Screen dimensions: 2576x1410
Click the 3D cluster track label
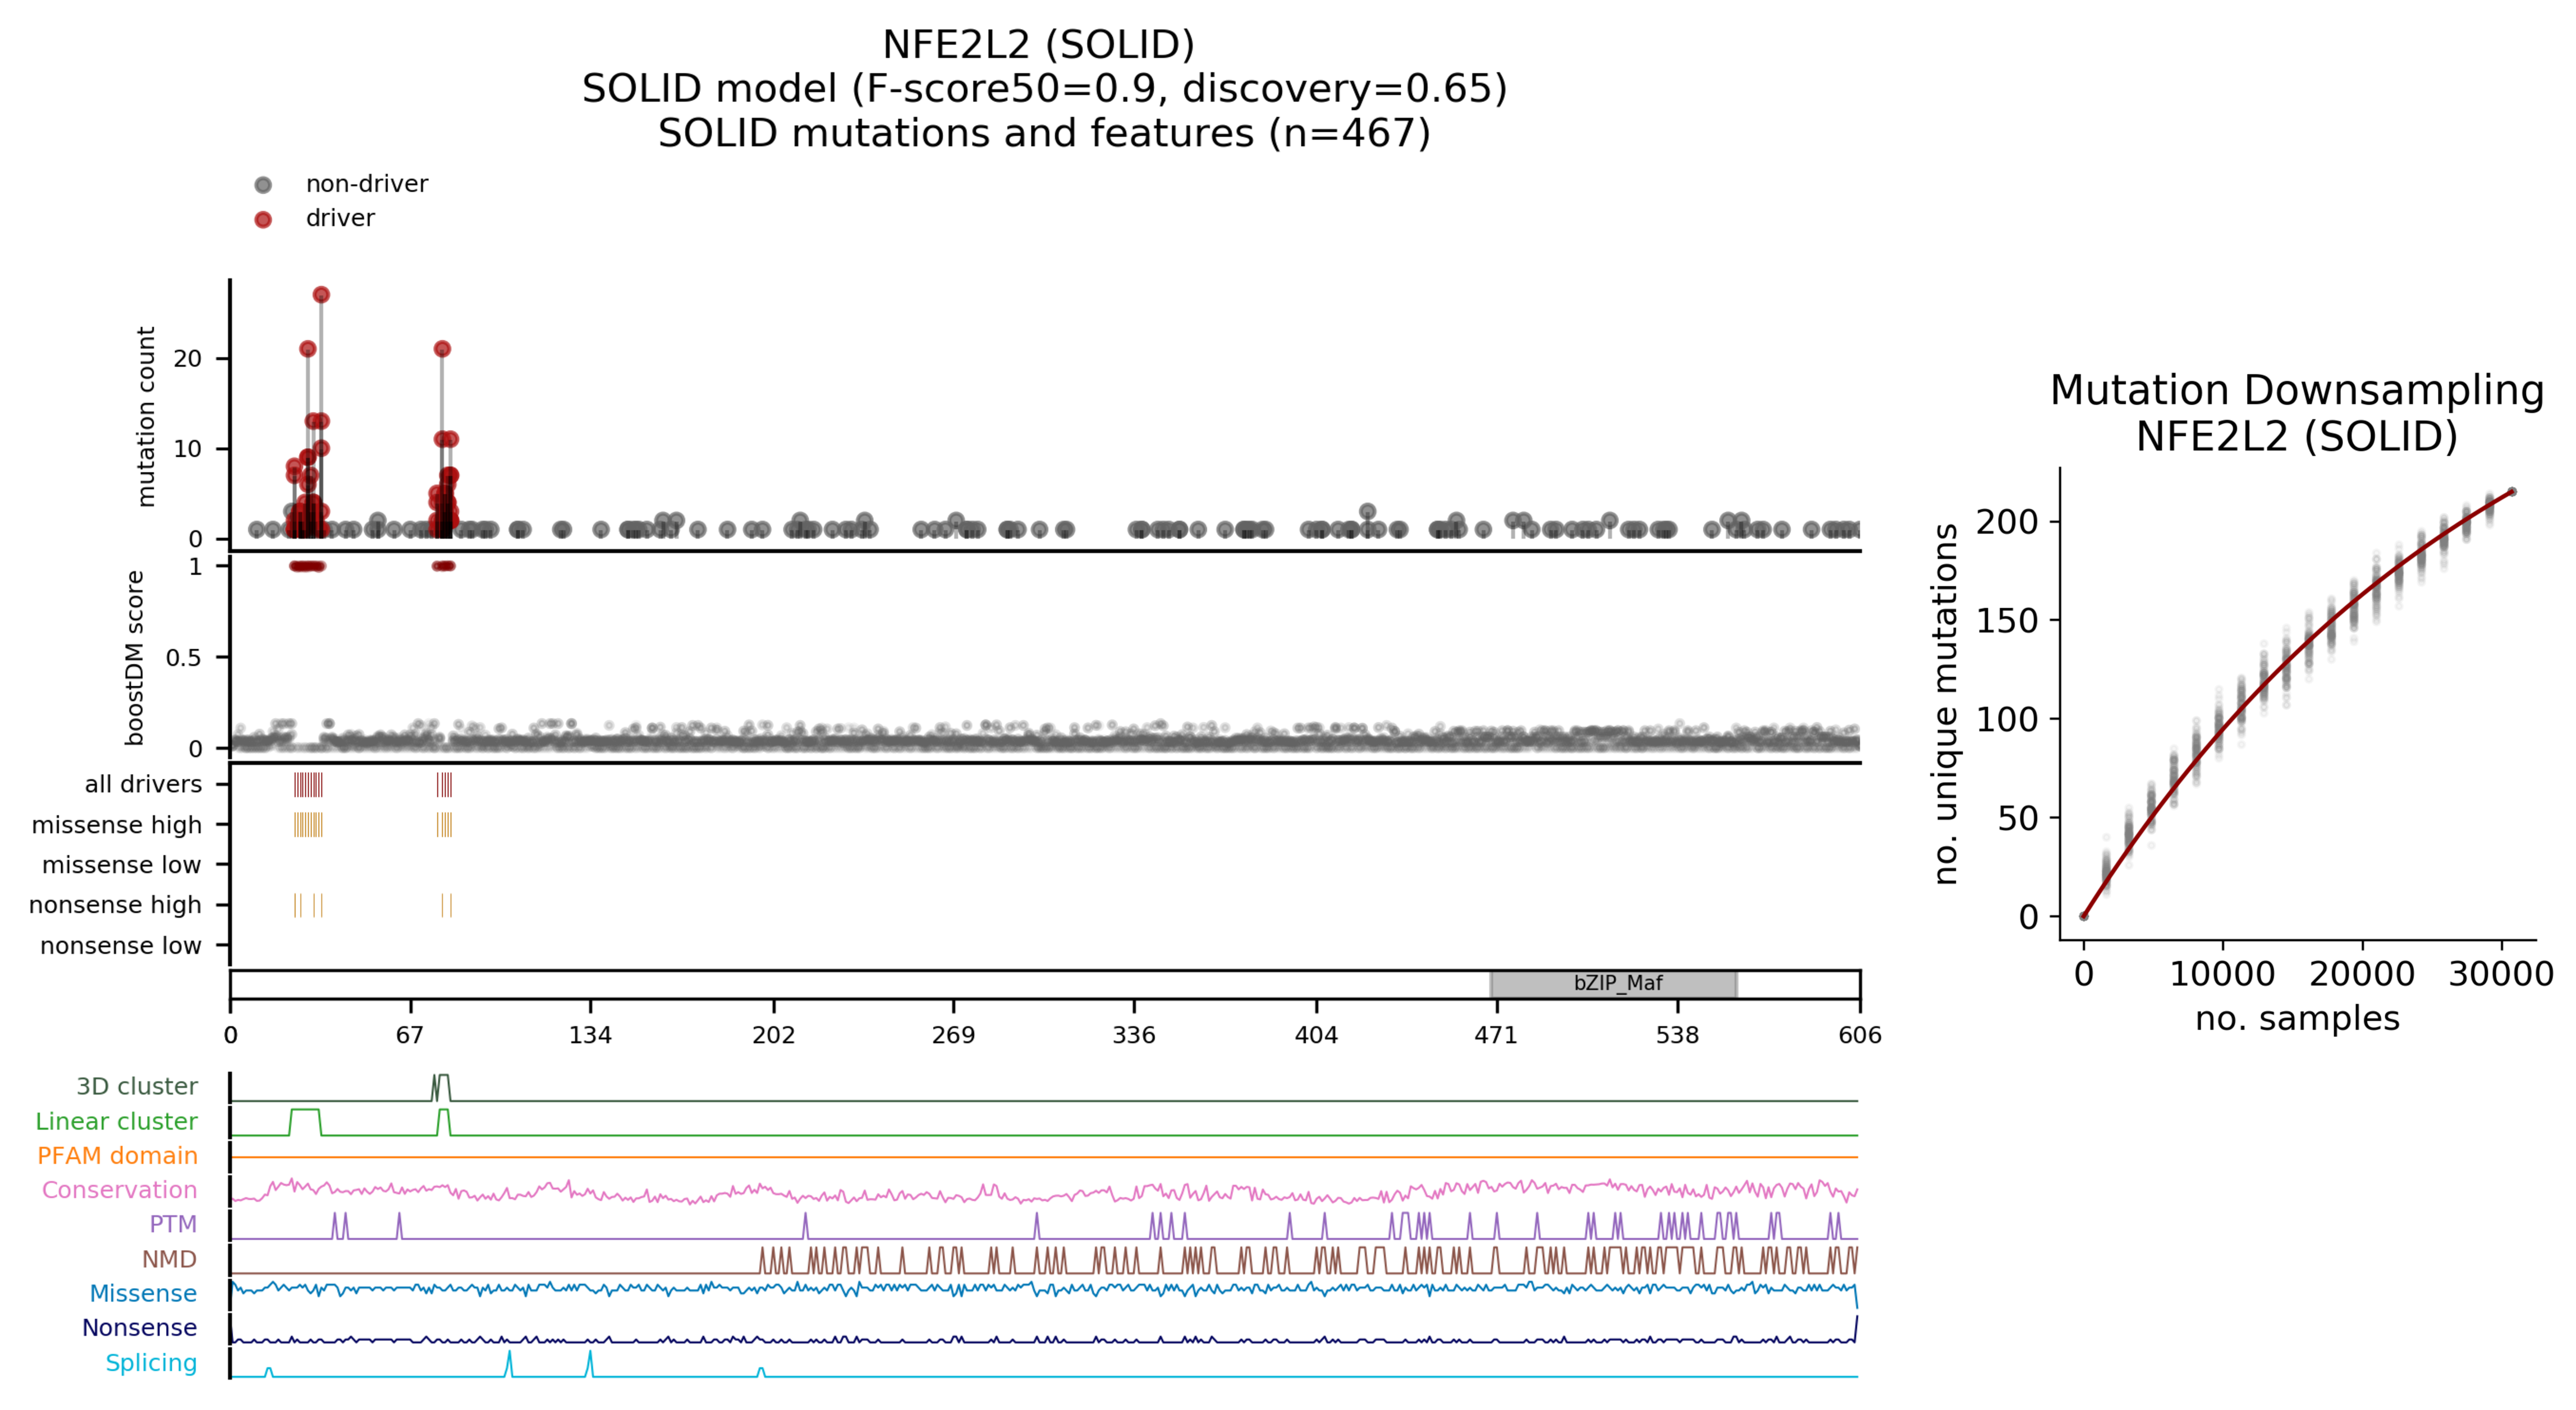[x=137, y=1087]
